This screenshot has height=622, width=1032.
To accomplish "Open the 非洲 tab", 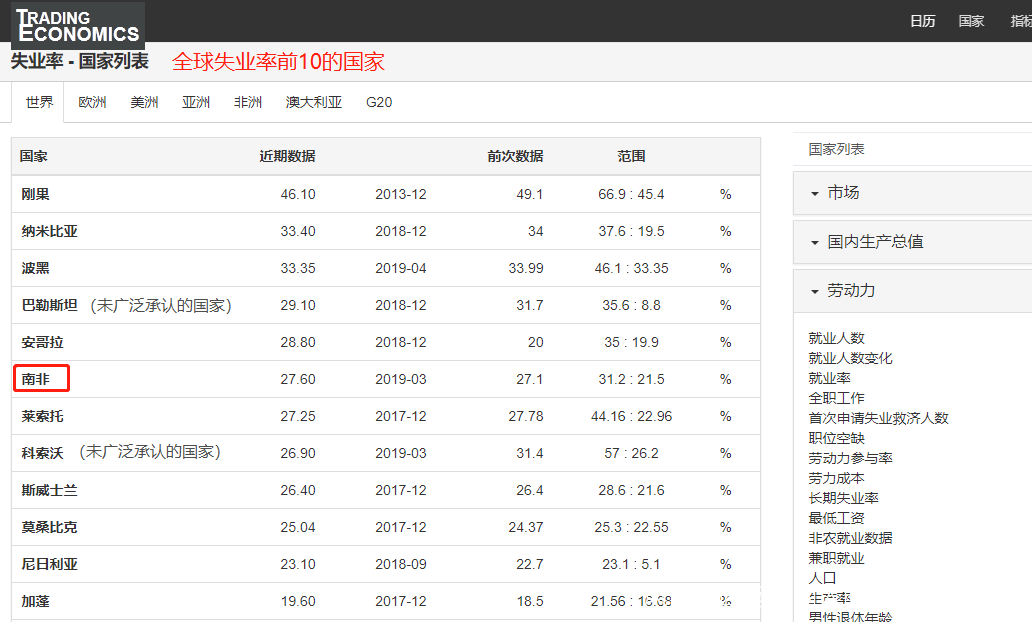I will 248,102.
